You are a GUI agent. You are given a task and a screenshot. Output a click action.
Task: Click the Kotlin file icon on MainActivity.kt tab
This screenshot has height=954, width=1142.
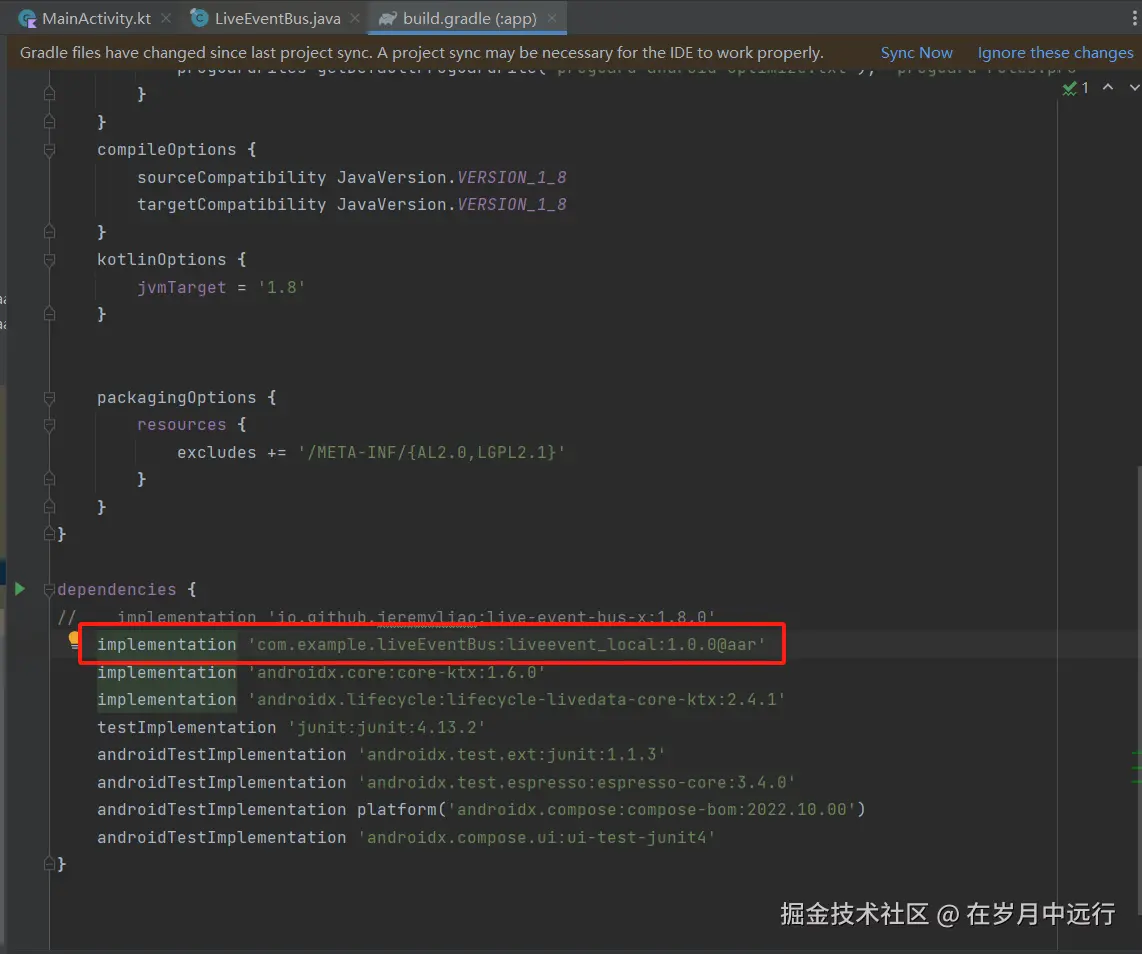click(28, 19)
